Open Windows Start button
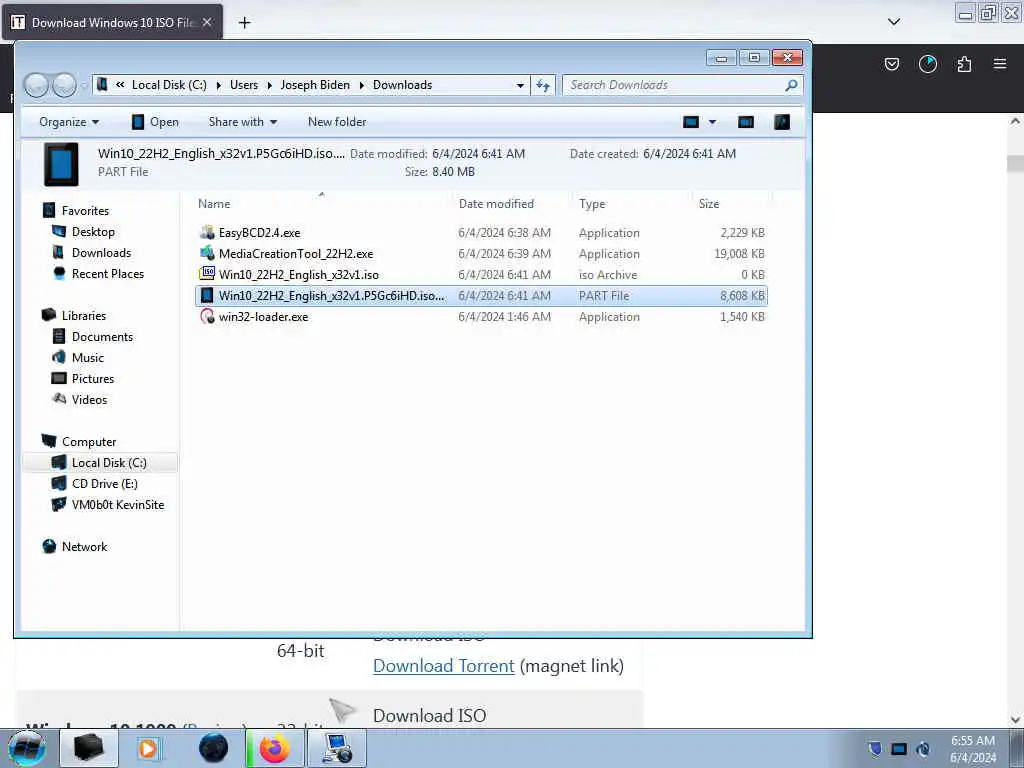Image resolution: width=1024 pixels, height=768 pixels. tap(27, 748)
